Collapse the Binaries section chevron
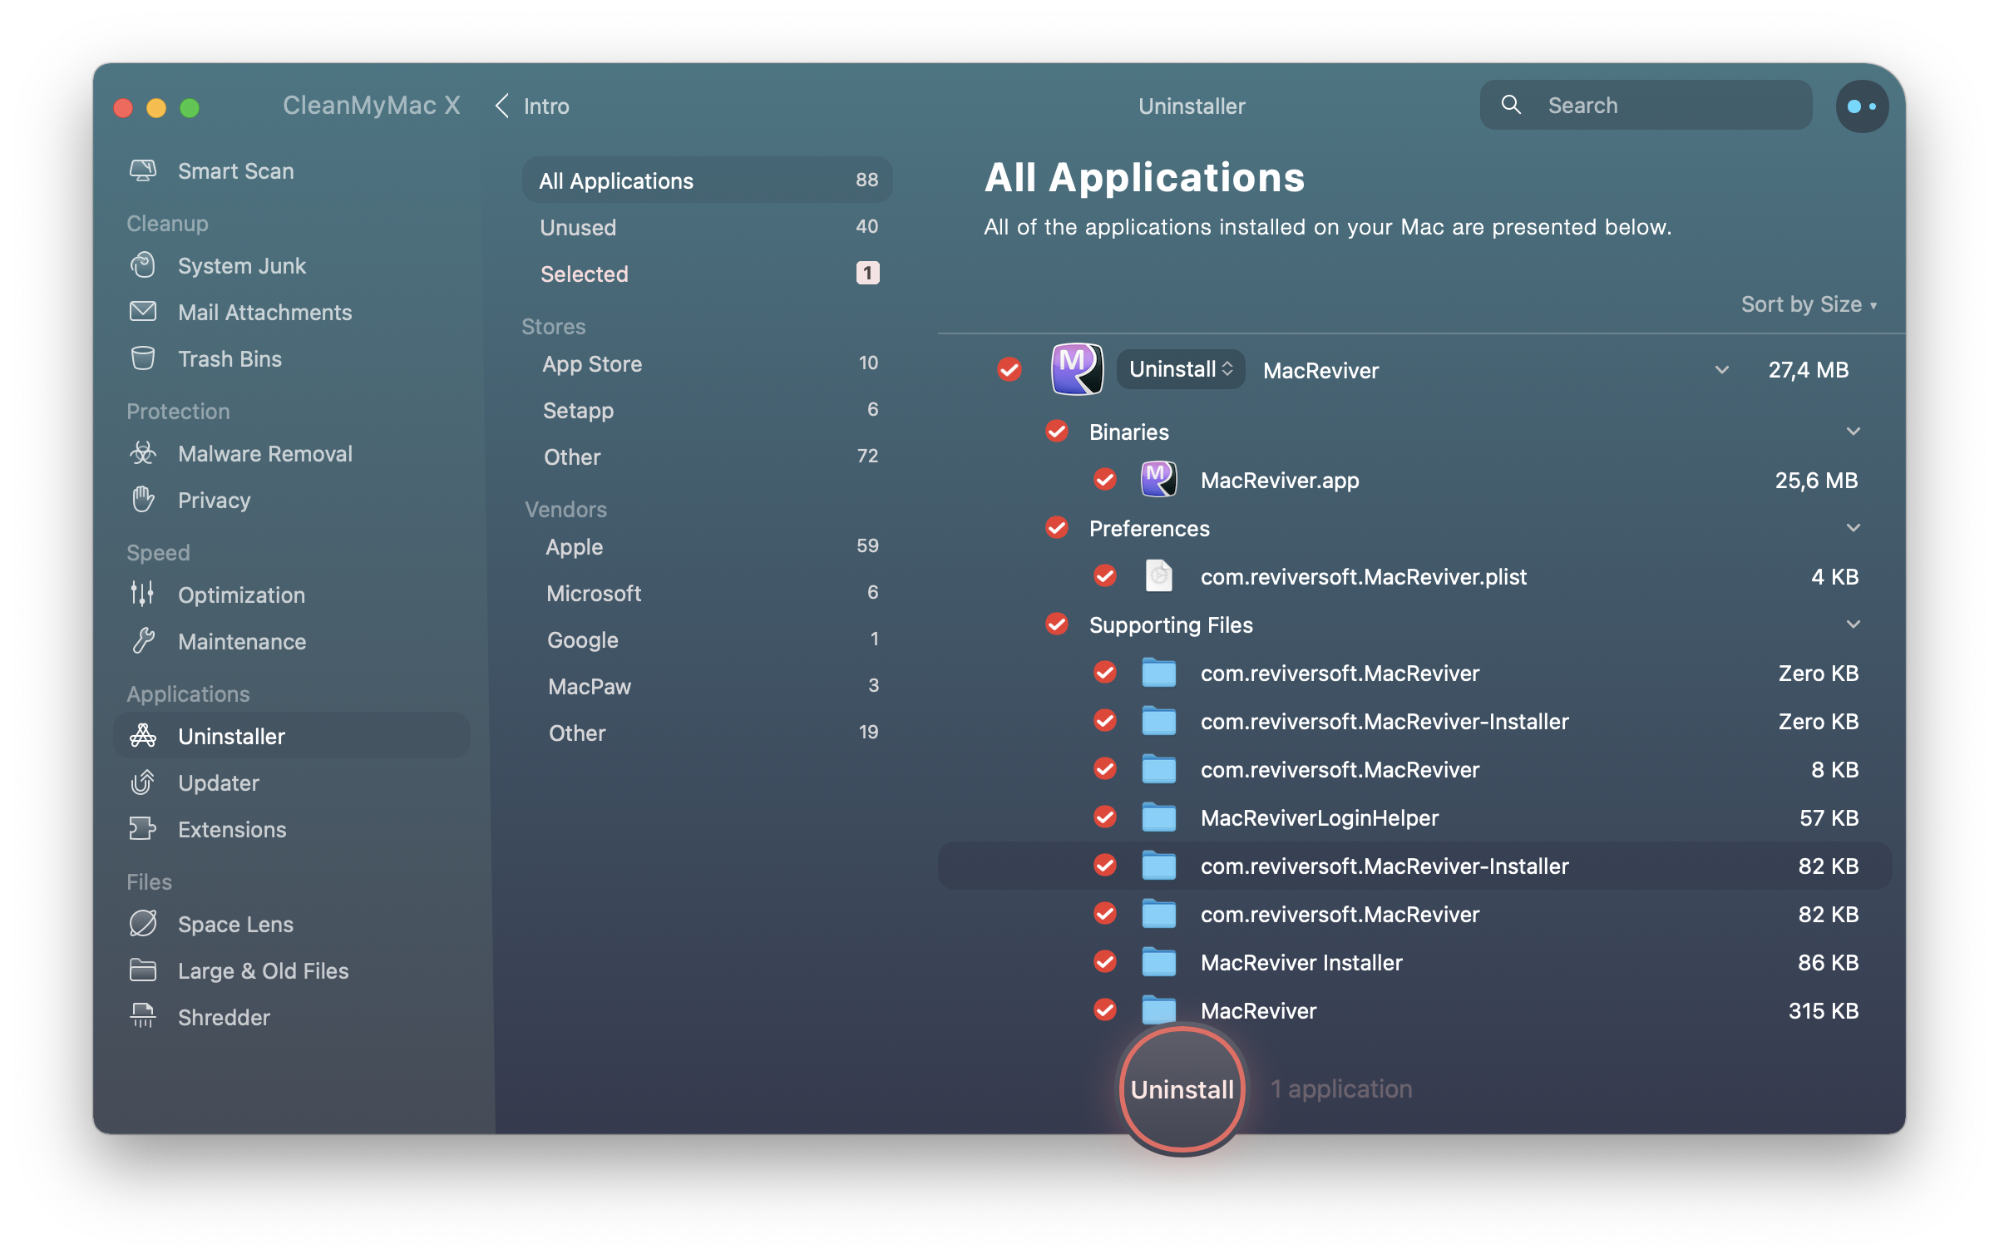This screenshot has width=1999, height=1258. coord(1852,431)
